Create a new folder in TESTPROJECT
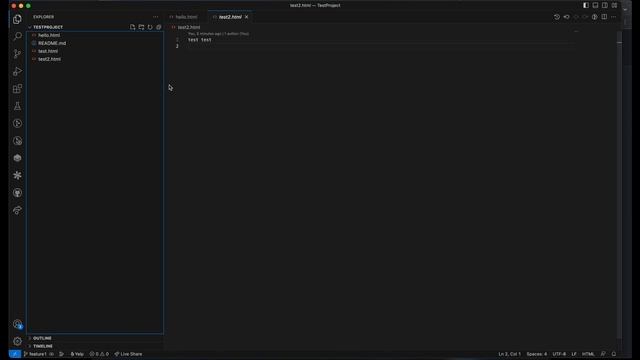The image size is (640, 360). [141, 27]
